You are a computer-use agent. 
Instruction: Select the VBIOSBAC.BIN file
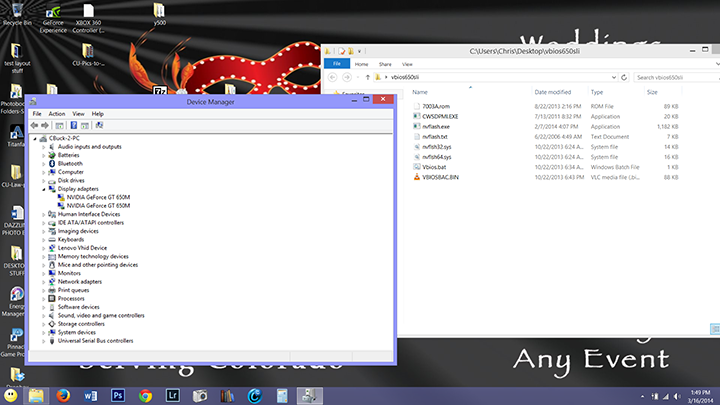click(x=440, y=177)
